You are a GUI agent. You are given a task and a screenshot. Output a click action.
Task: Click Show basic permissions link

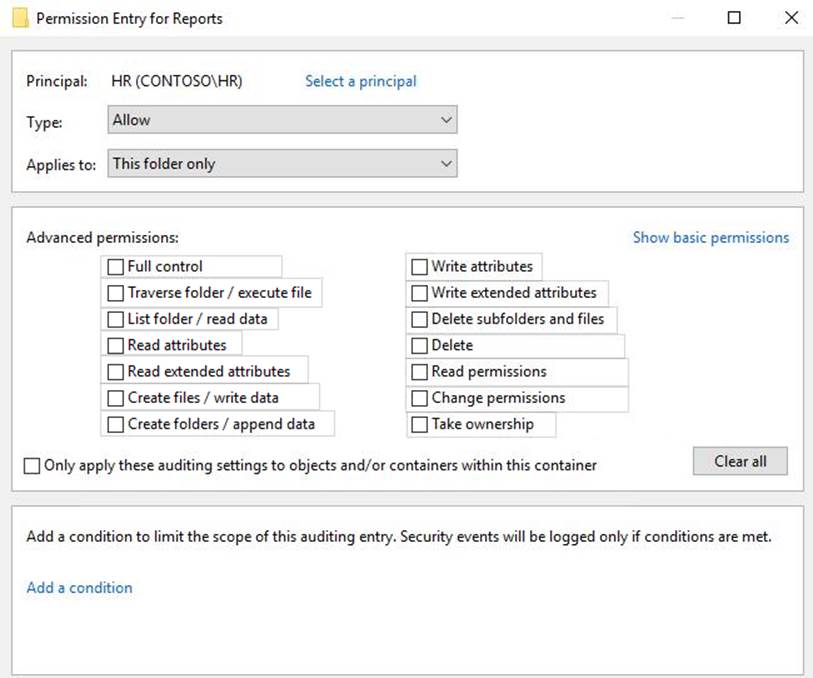pos(710,238)
